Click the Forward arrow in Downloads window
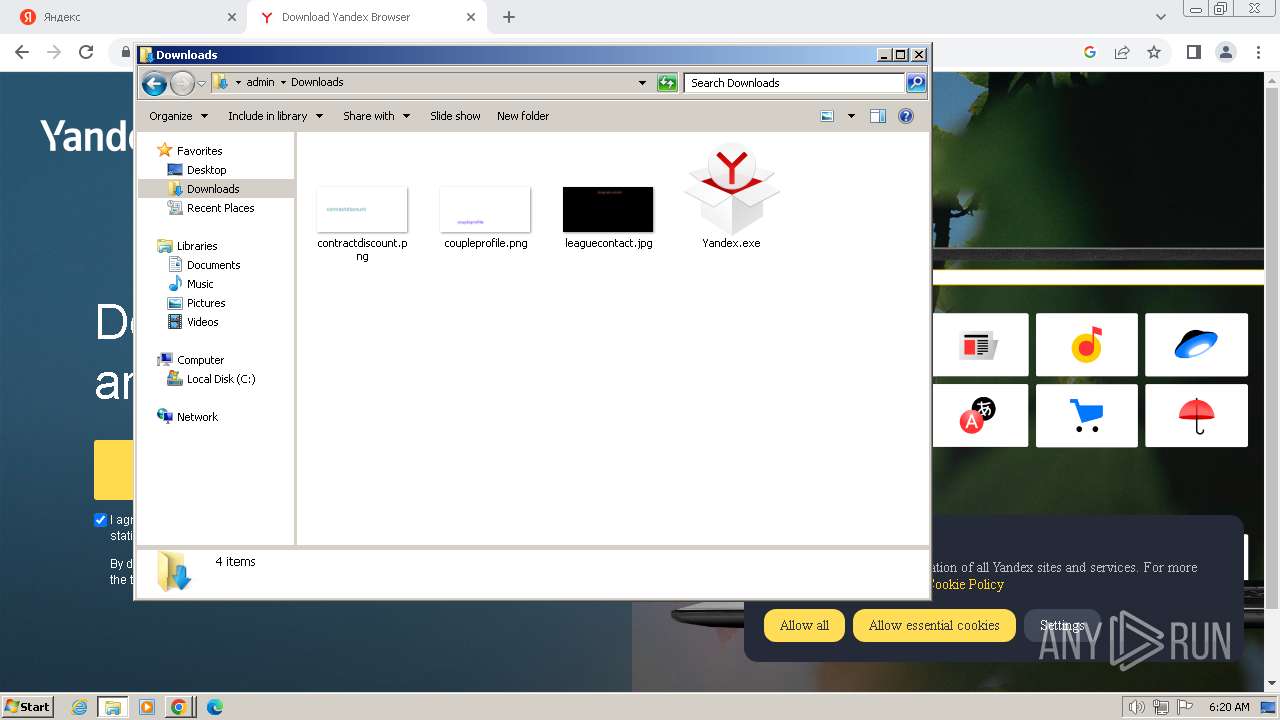The image size is (1280, 720). point(182,83)
